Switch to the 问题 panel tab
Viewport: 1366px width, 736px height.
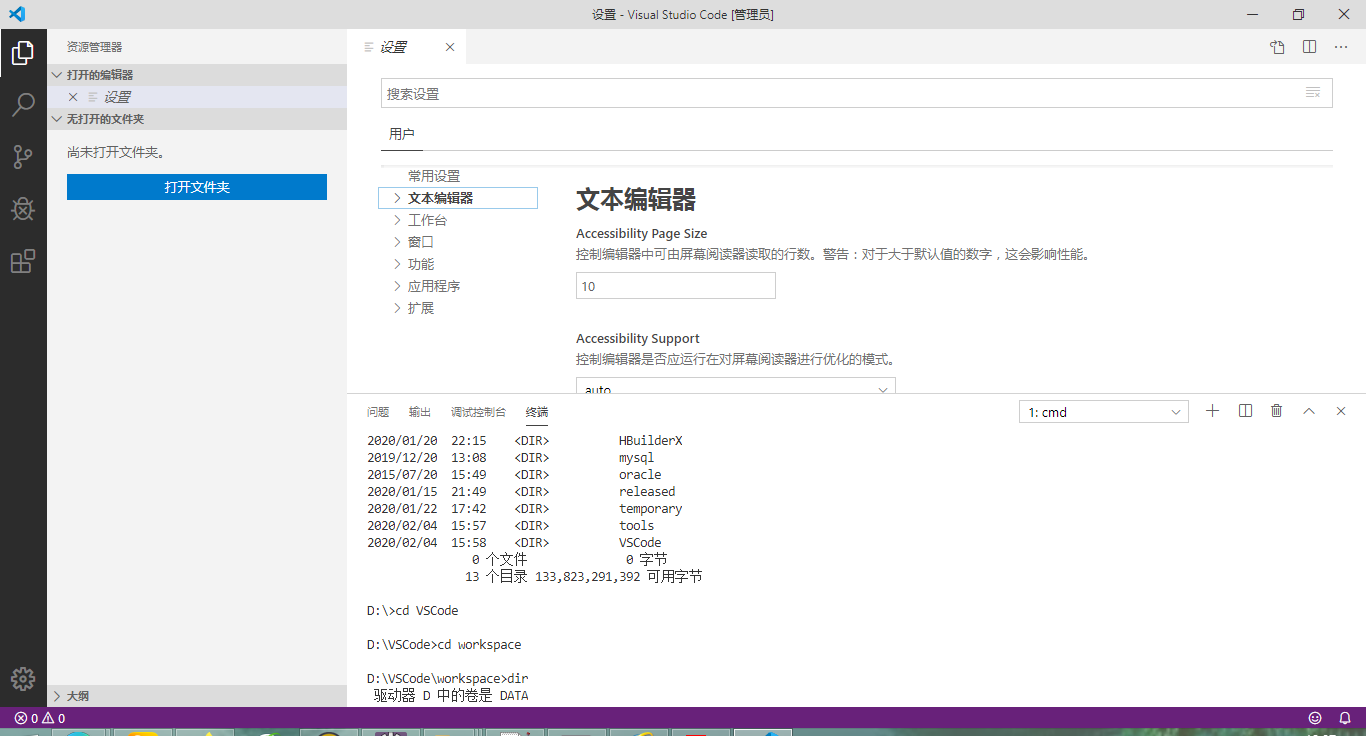(x=378, y=412)
